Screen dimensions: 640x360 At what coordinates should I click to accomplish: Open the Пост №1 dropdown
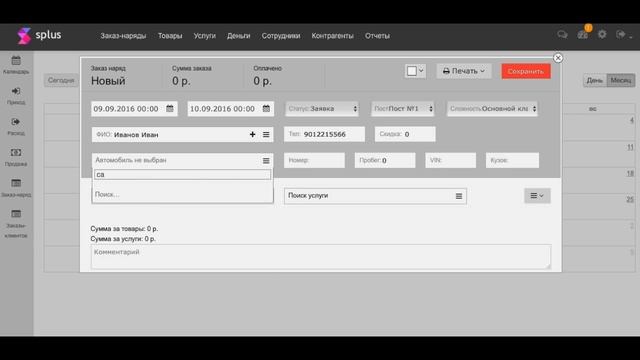tap(402, 109)
